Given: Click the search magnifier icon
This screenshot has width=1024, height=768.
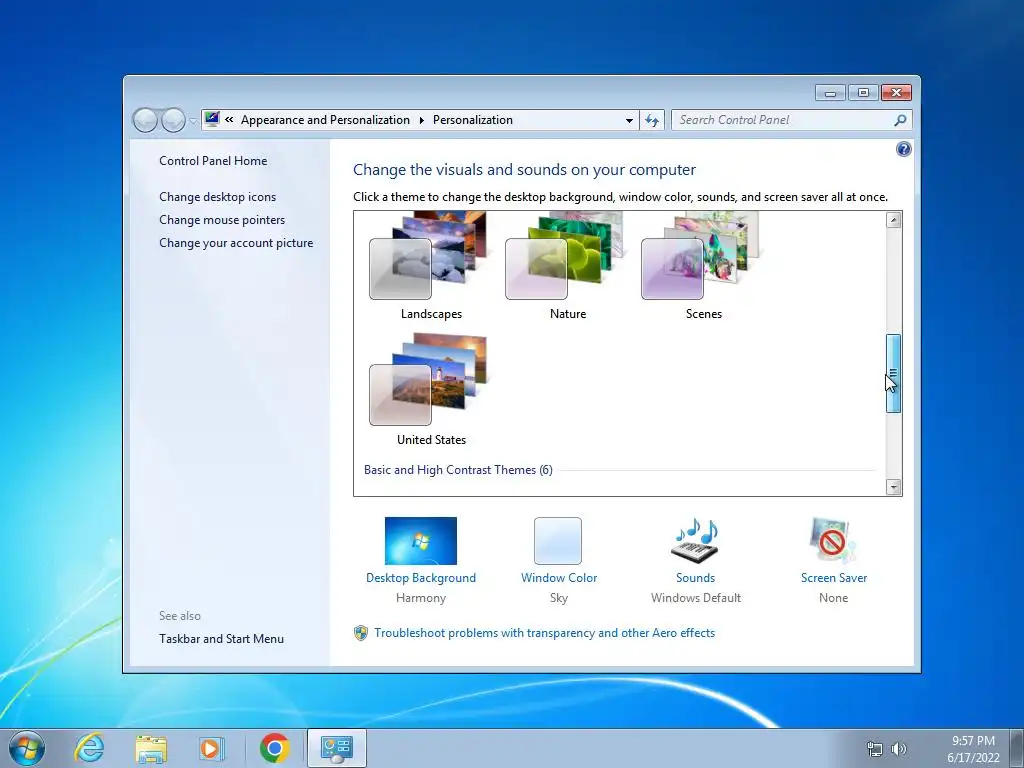Looking at the screenshot, I should pos(900,120).
